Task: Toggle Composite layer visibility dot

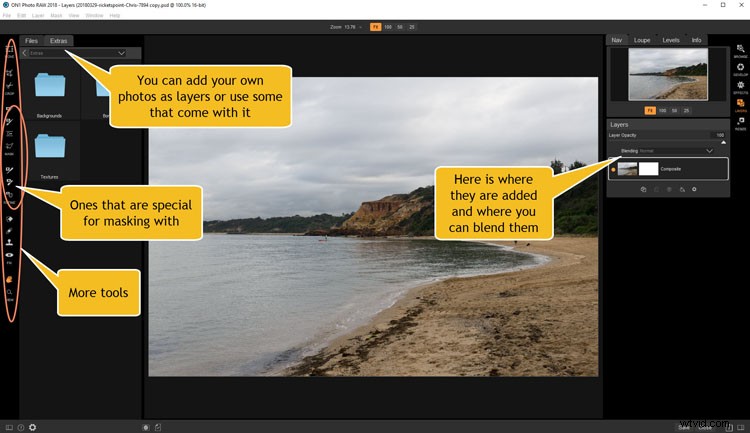Action: click(613, 169)
